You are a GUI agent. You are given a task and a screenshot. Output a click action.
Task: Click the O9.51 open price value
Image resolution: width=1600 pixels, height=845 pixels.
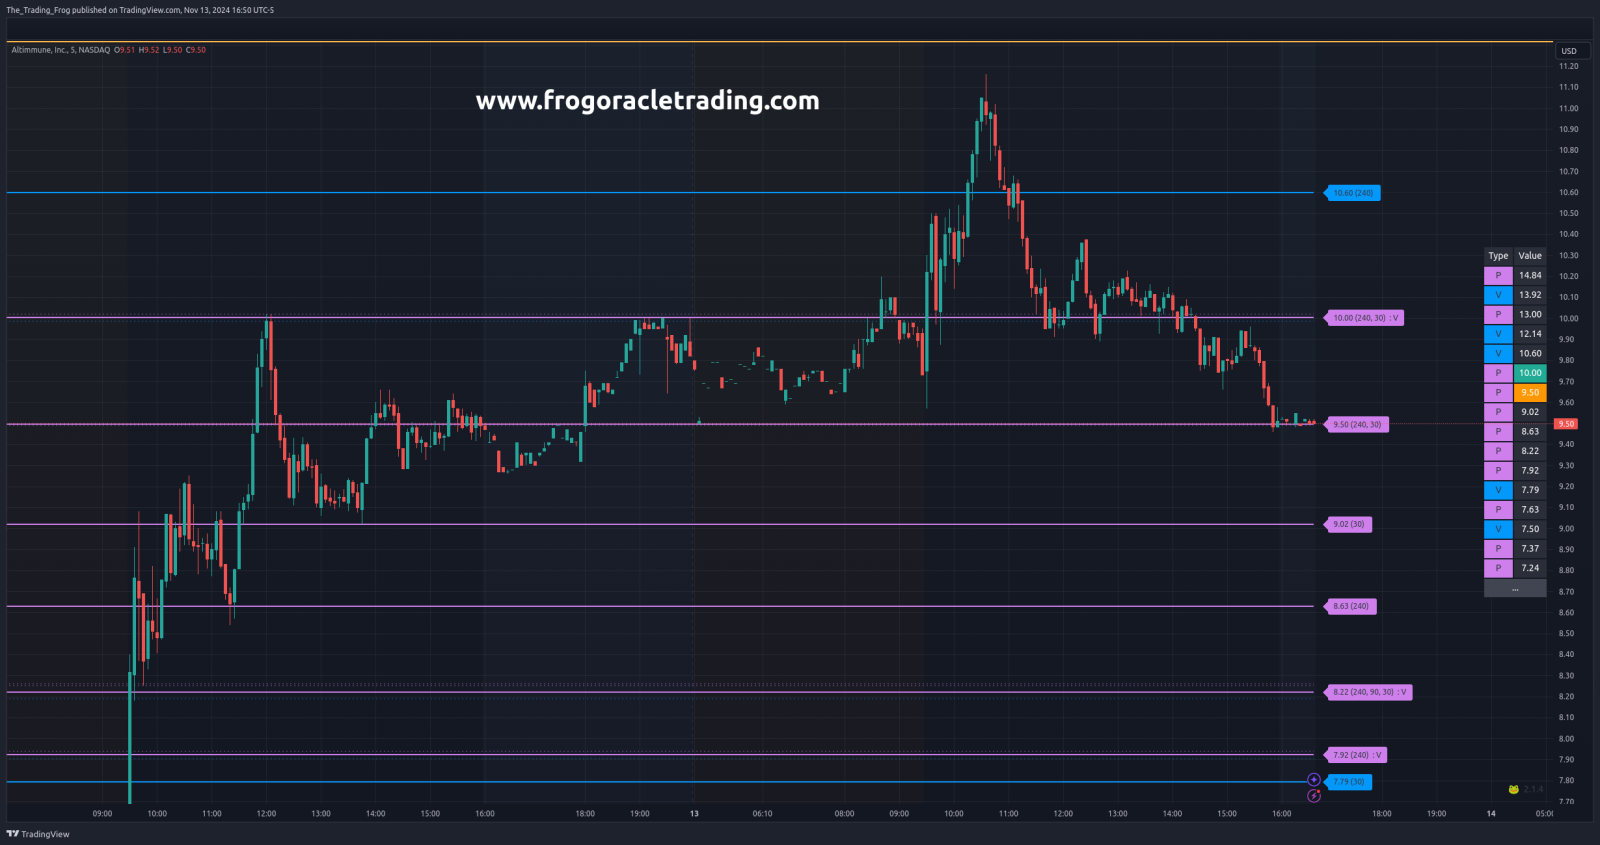tap(124, 50)
